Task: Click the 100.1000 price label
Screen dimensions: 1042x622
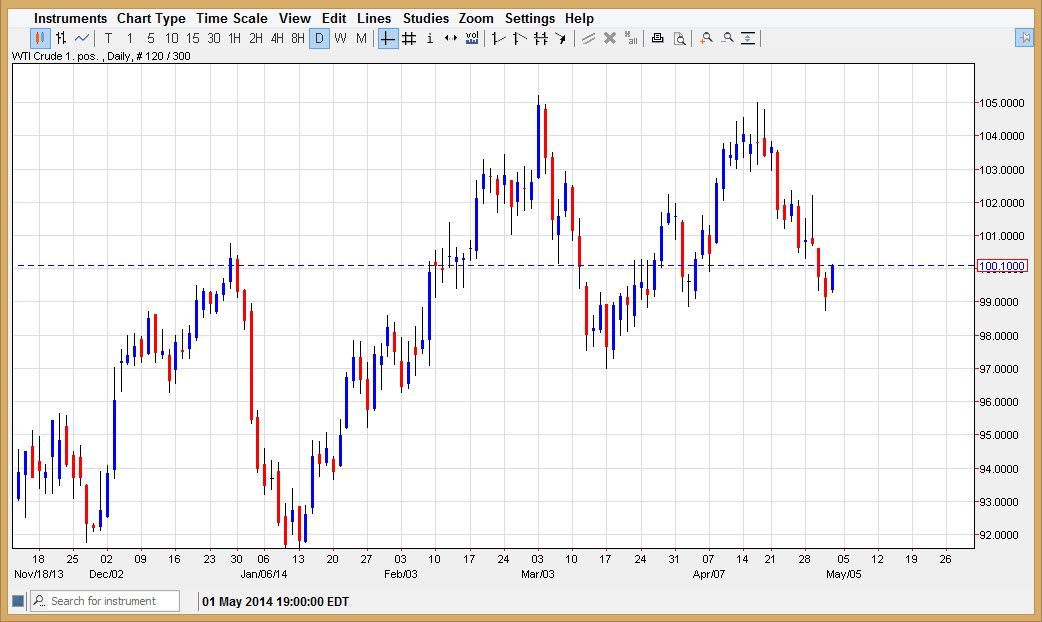Action: pos(1005,266)
